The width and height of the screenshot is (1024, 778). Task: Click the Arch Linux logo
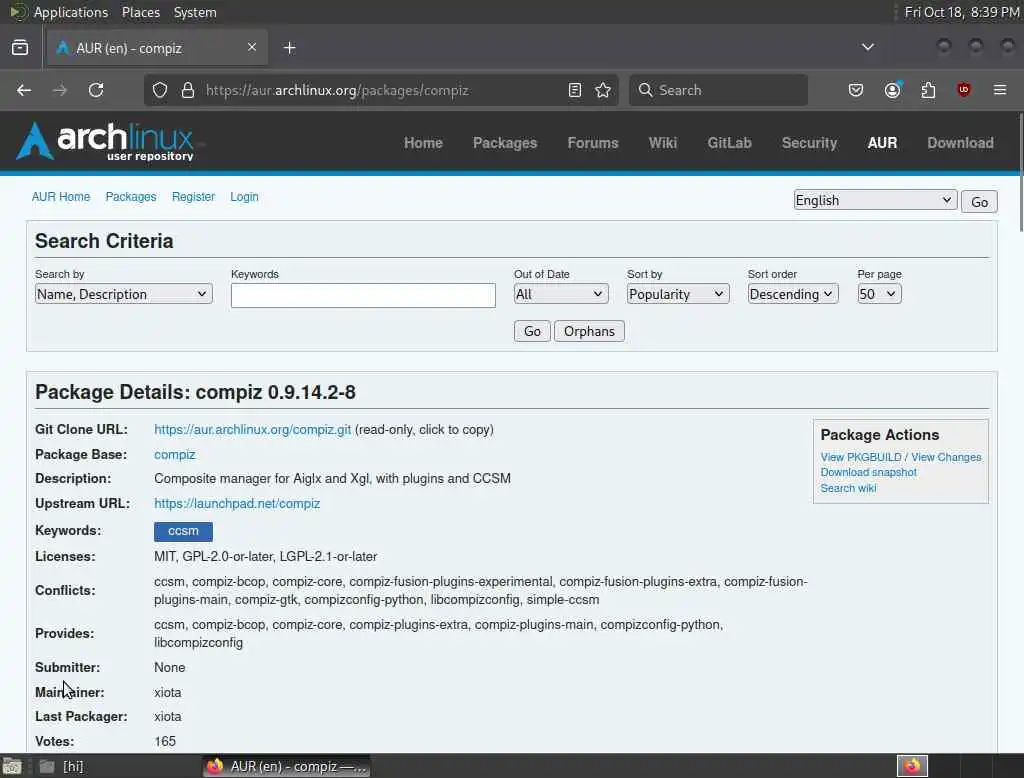click(x=106, y=141)
